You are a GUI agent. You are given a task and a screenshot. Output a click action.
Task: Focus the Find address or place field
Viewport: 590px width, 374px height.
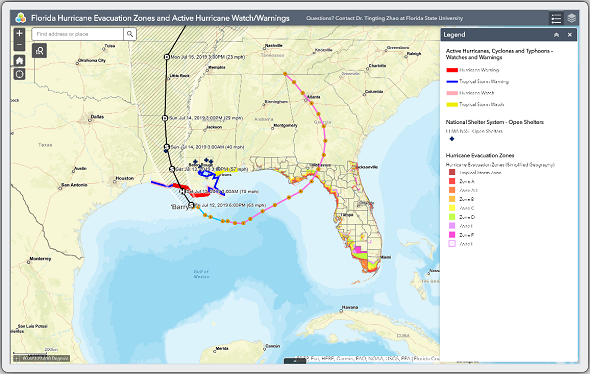pyautogui.click(x=78, y=34)
